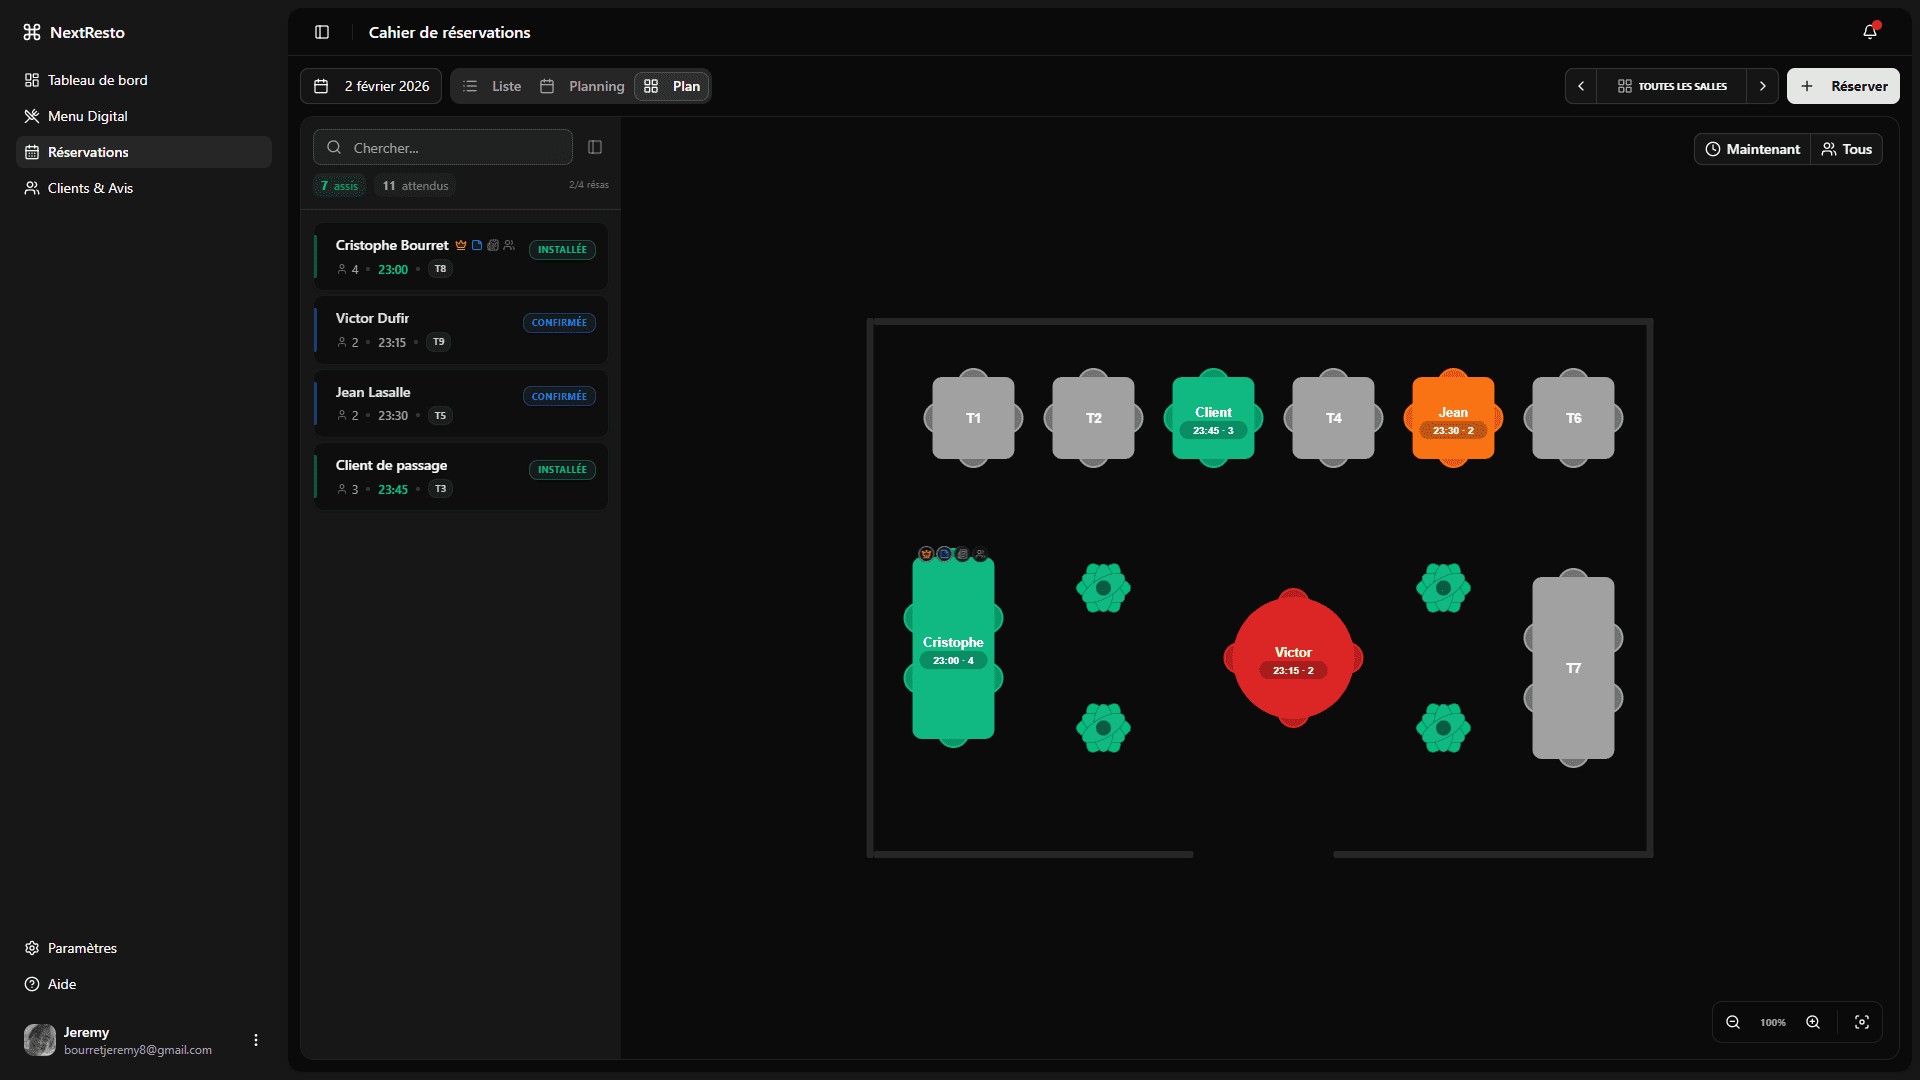
Task: Click the 7 assis filter pill
Action: coord(339,185)
